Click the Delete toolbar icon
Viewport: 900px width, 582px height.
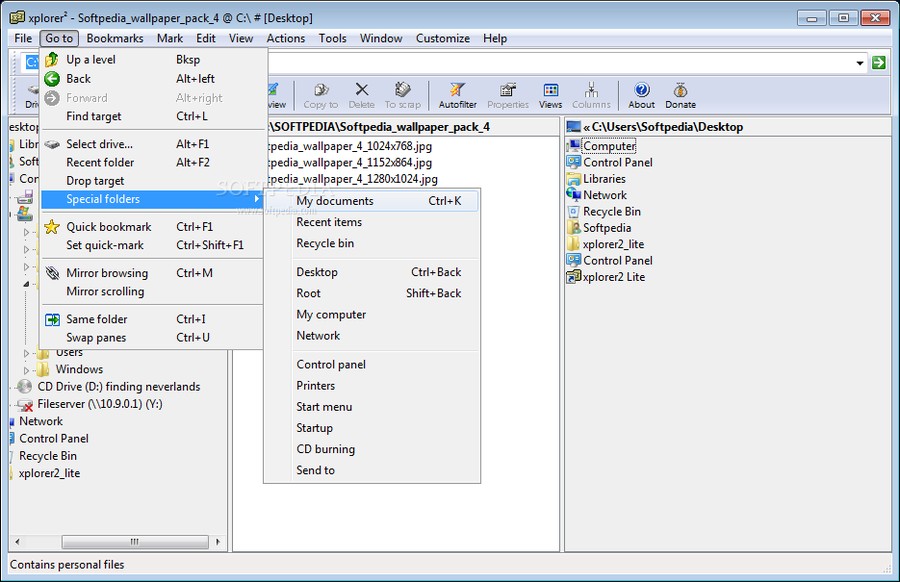362,90
